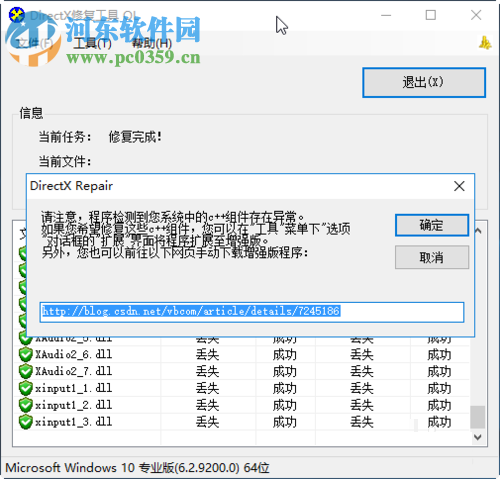Select the XAudio2_6.dll file name
Screen dimensions: 500x479
[74, 354]
